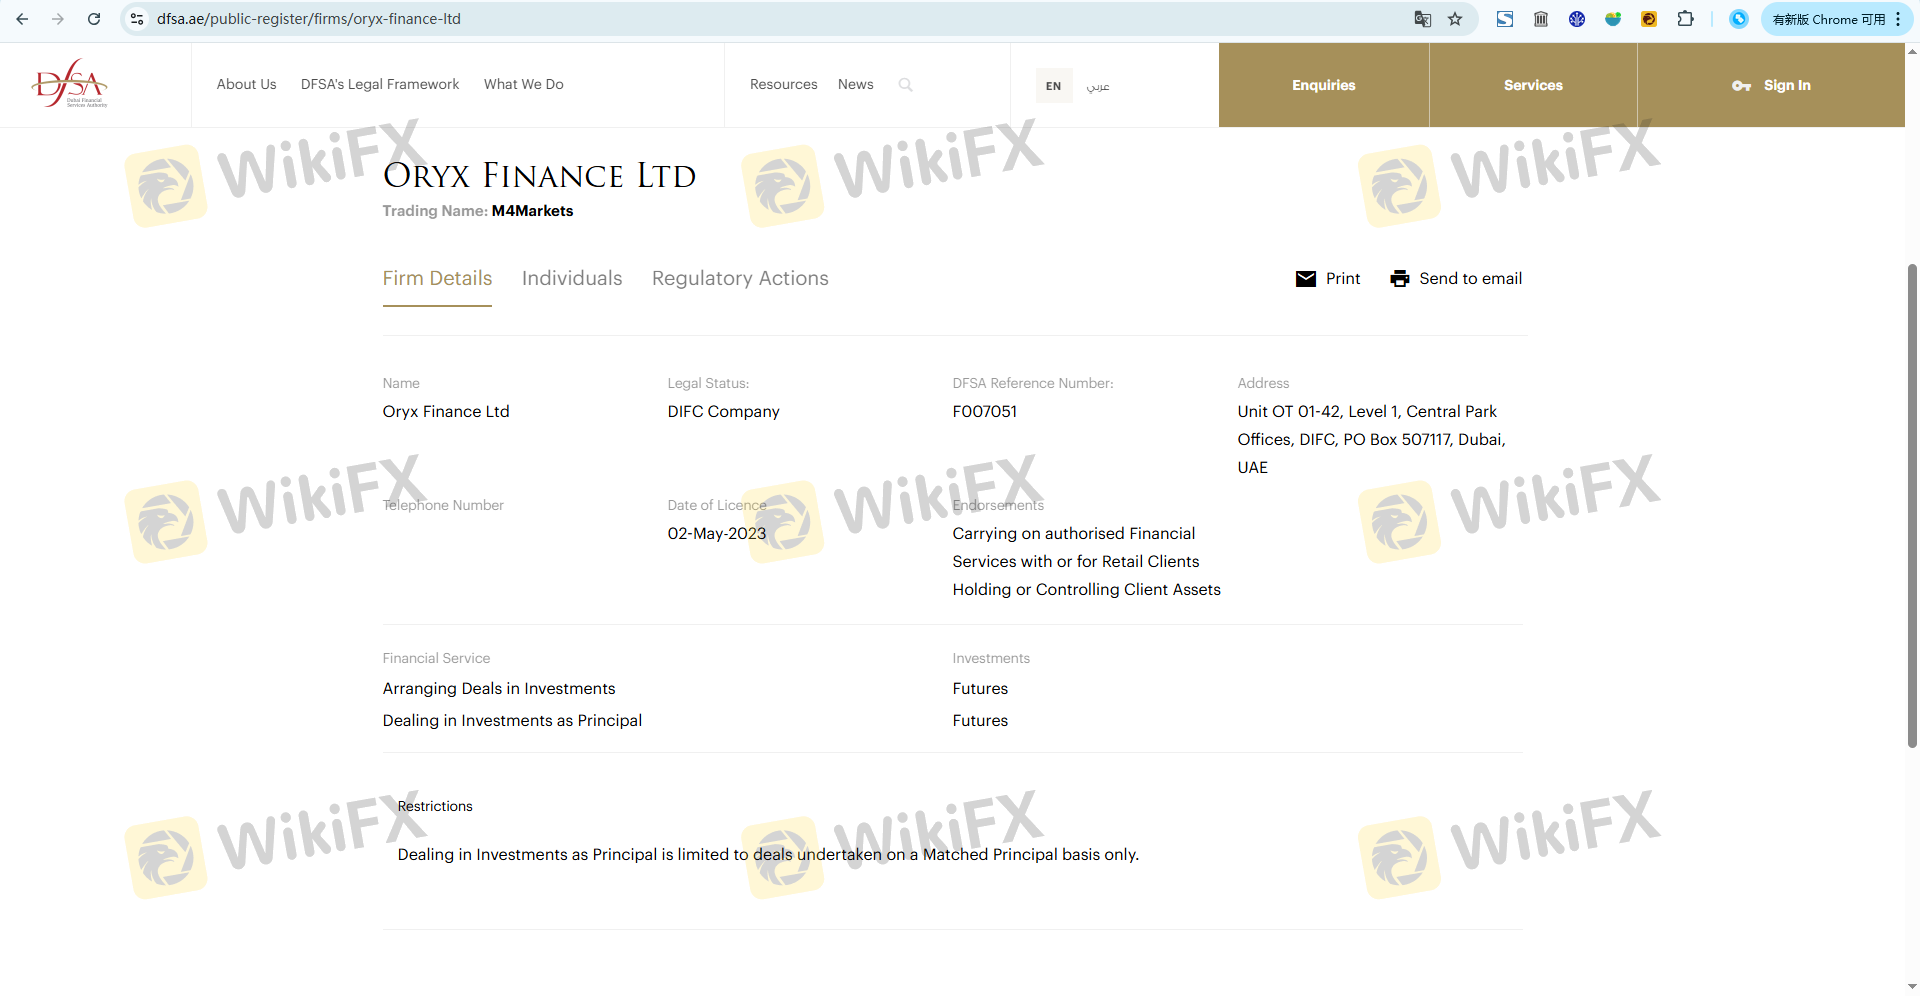1920x996 pixels.
Task: Open the Regulatory Actions tab
Action: pos(740,279)
